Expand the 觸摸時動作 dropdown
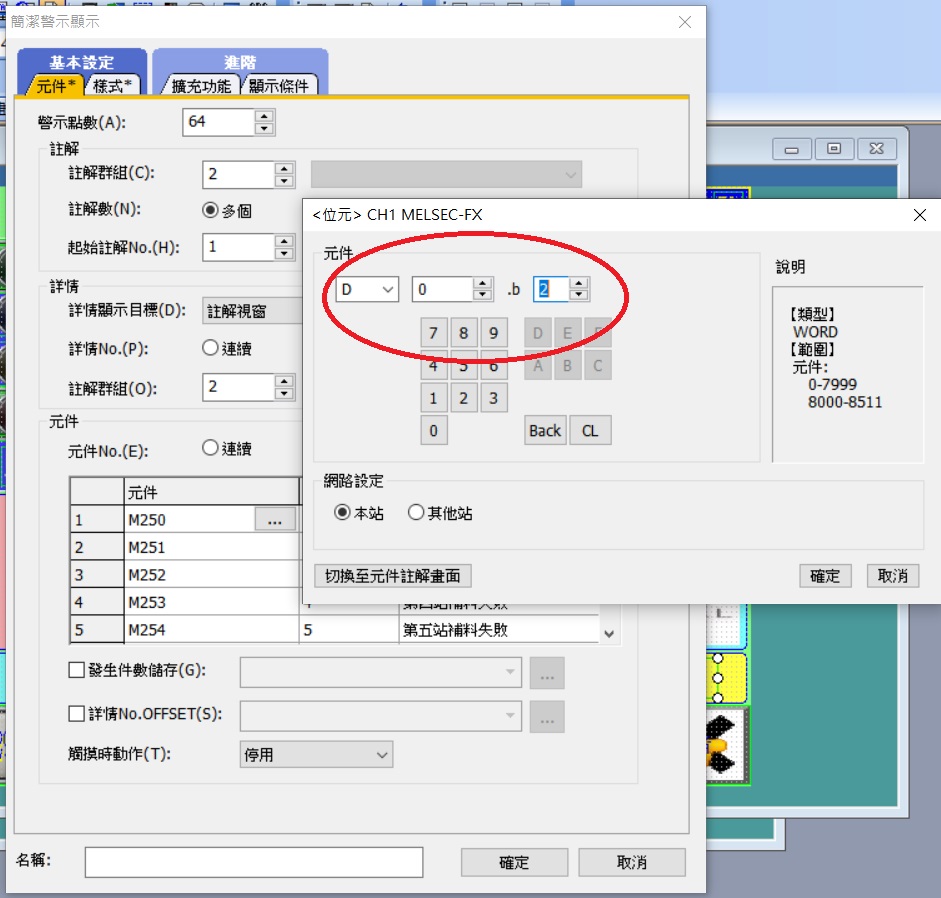The width and height of the screenshot is (941, 898). (317, 755)
